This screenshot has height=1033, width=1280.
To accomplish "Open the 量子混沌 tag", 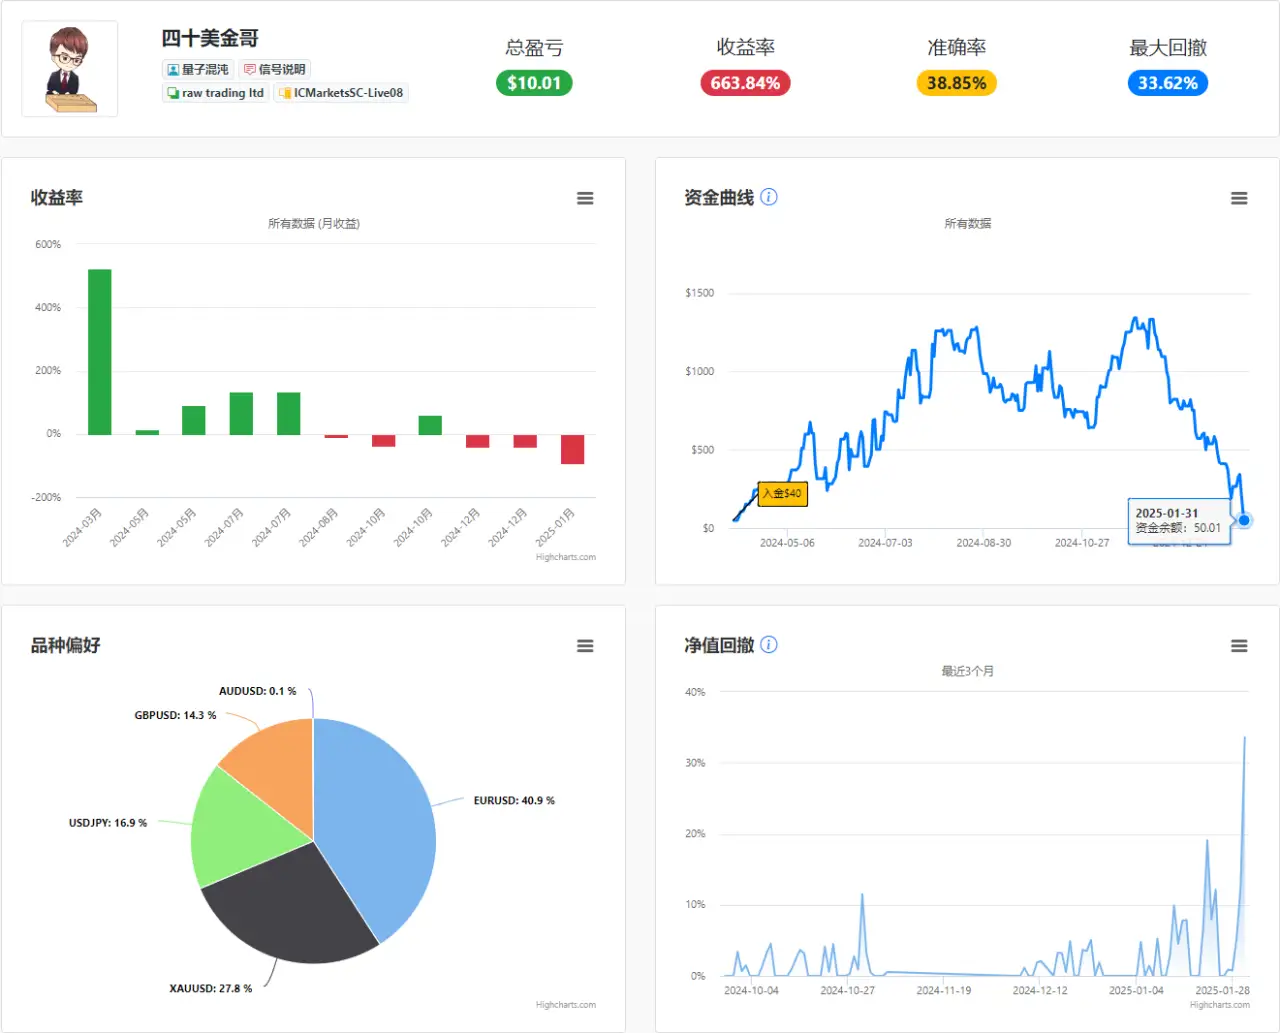I will pyautogui.click(x=197, y=69).
